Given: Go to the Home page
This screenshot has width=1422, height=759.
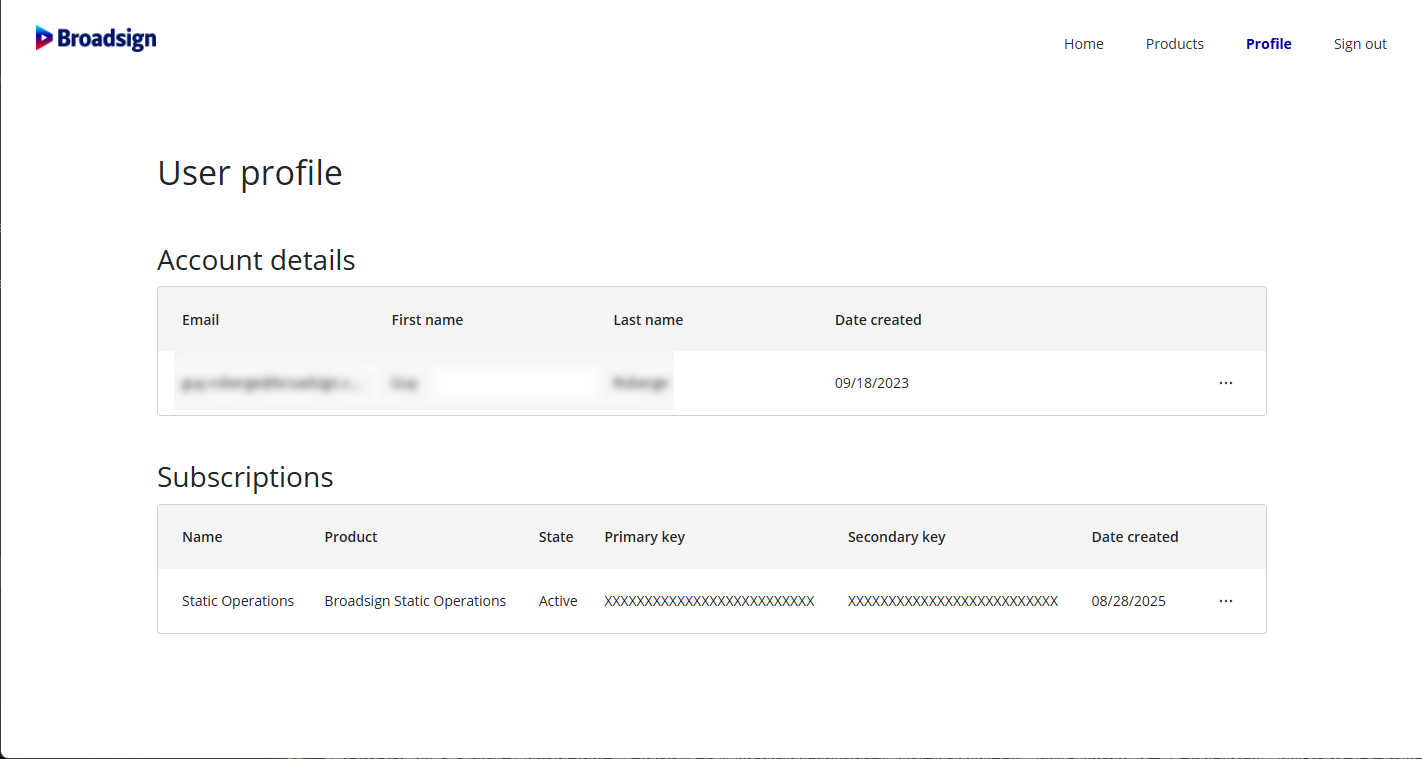Looking at the screenshot, I should [1083, 44].
